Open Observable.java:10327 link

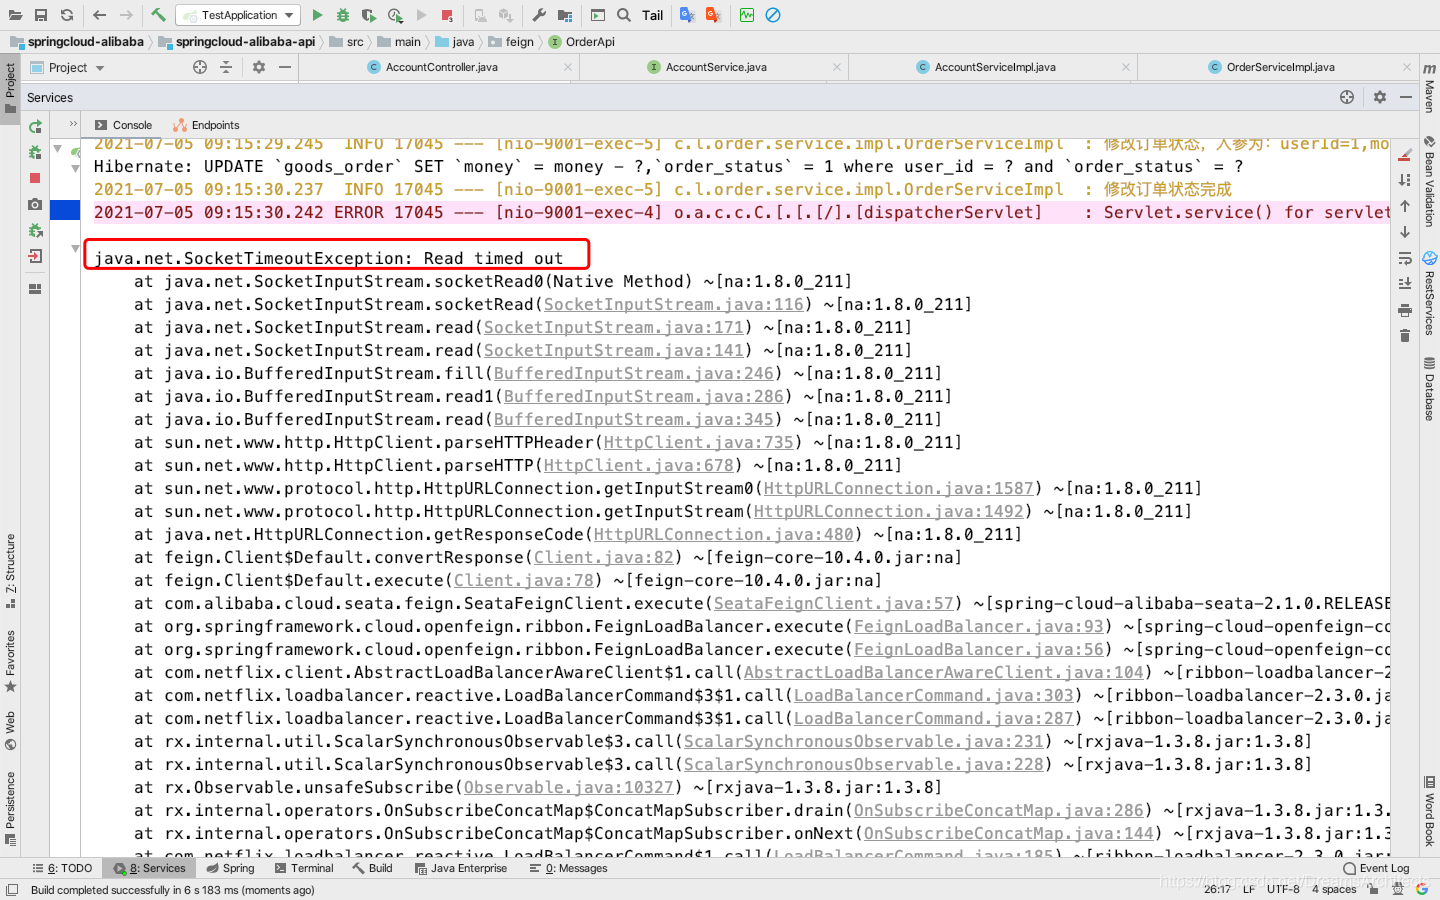pyautogui.click(x=568, y=787)
